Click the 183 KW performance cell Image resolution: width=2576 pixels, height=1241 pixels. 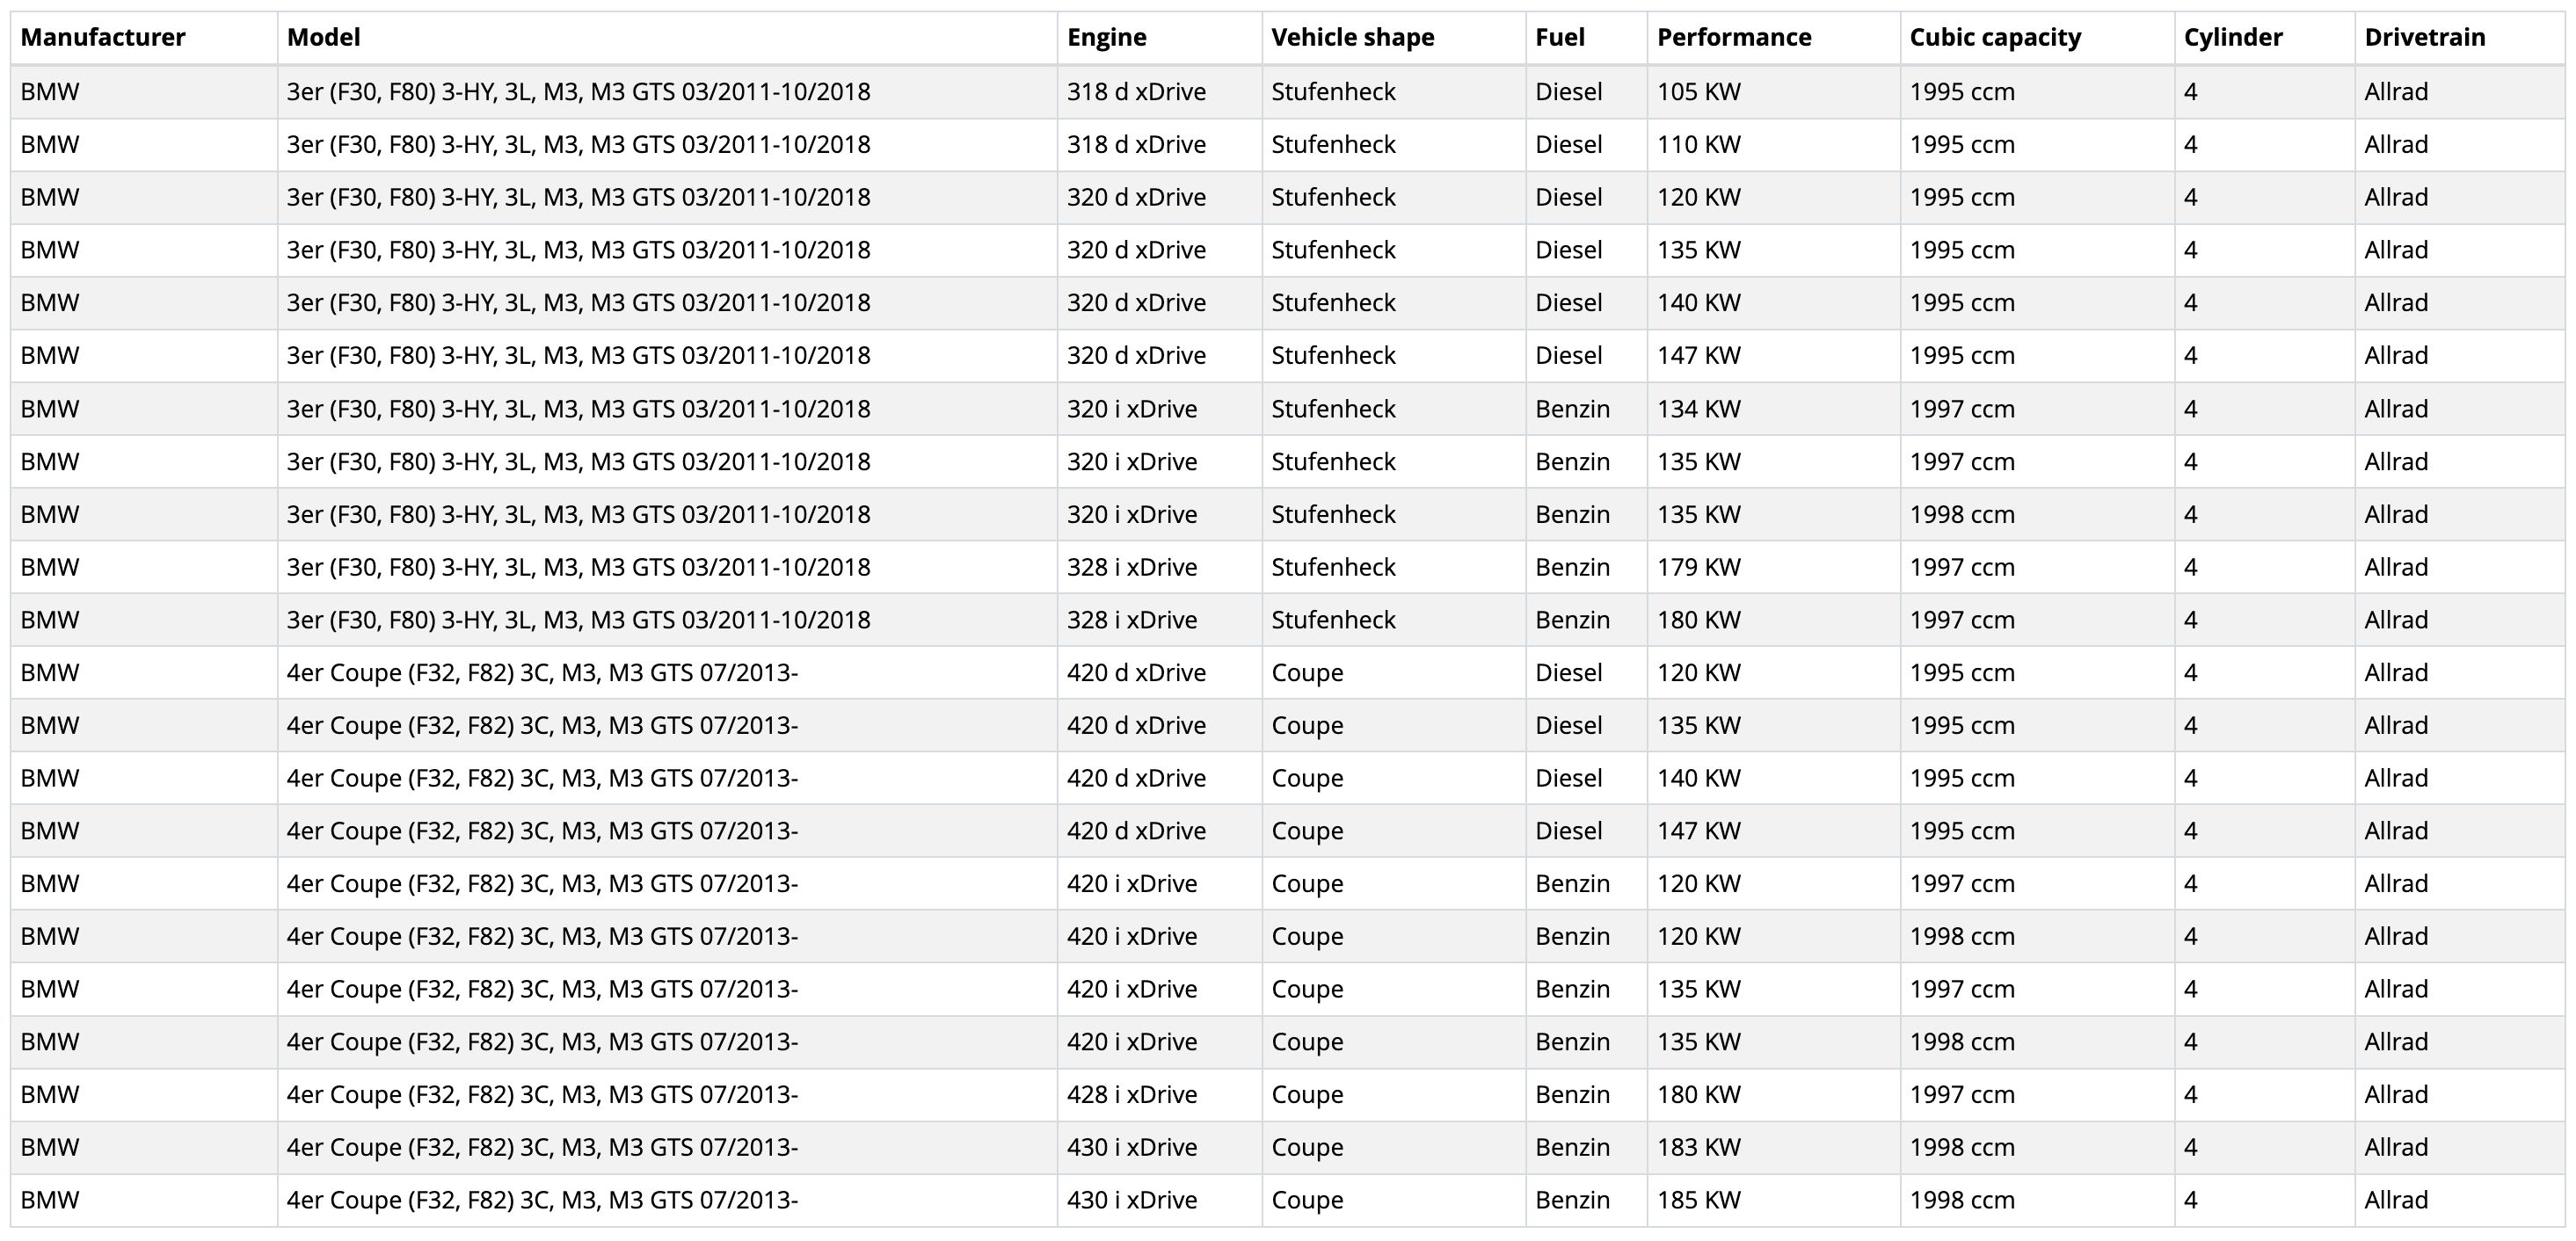1698,1148
